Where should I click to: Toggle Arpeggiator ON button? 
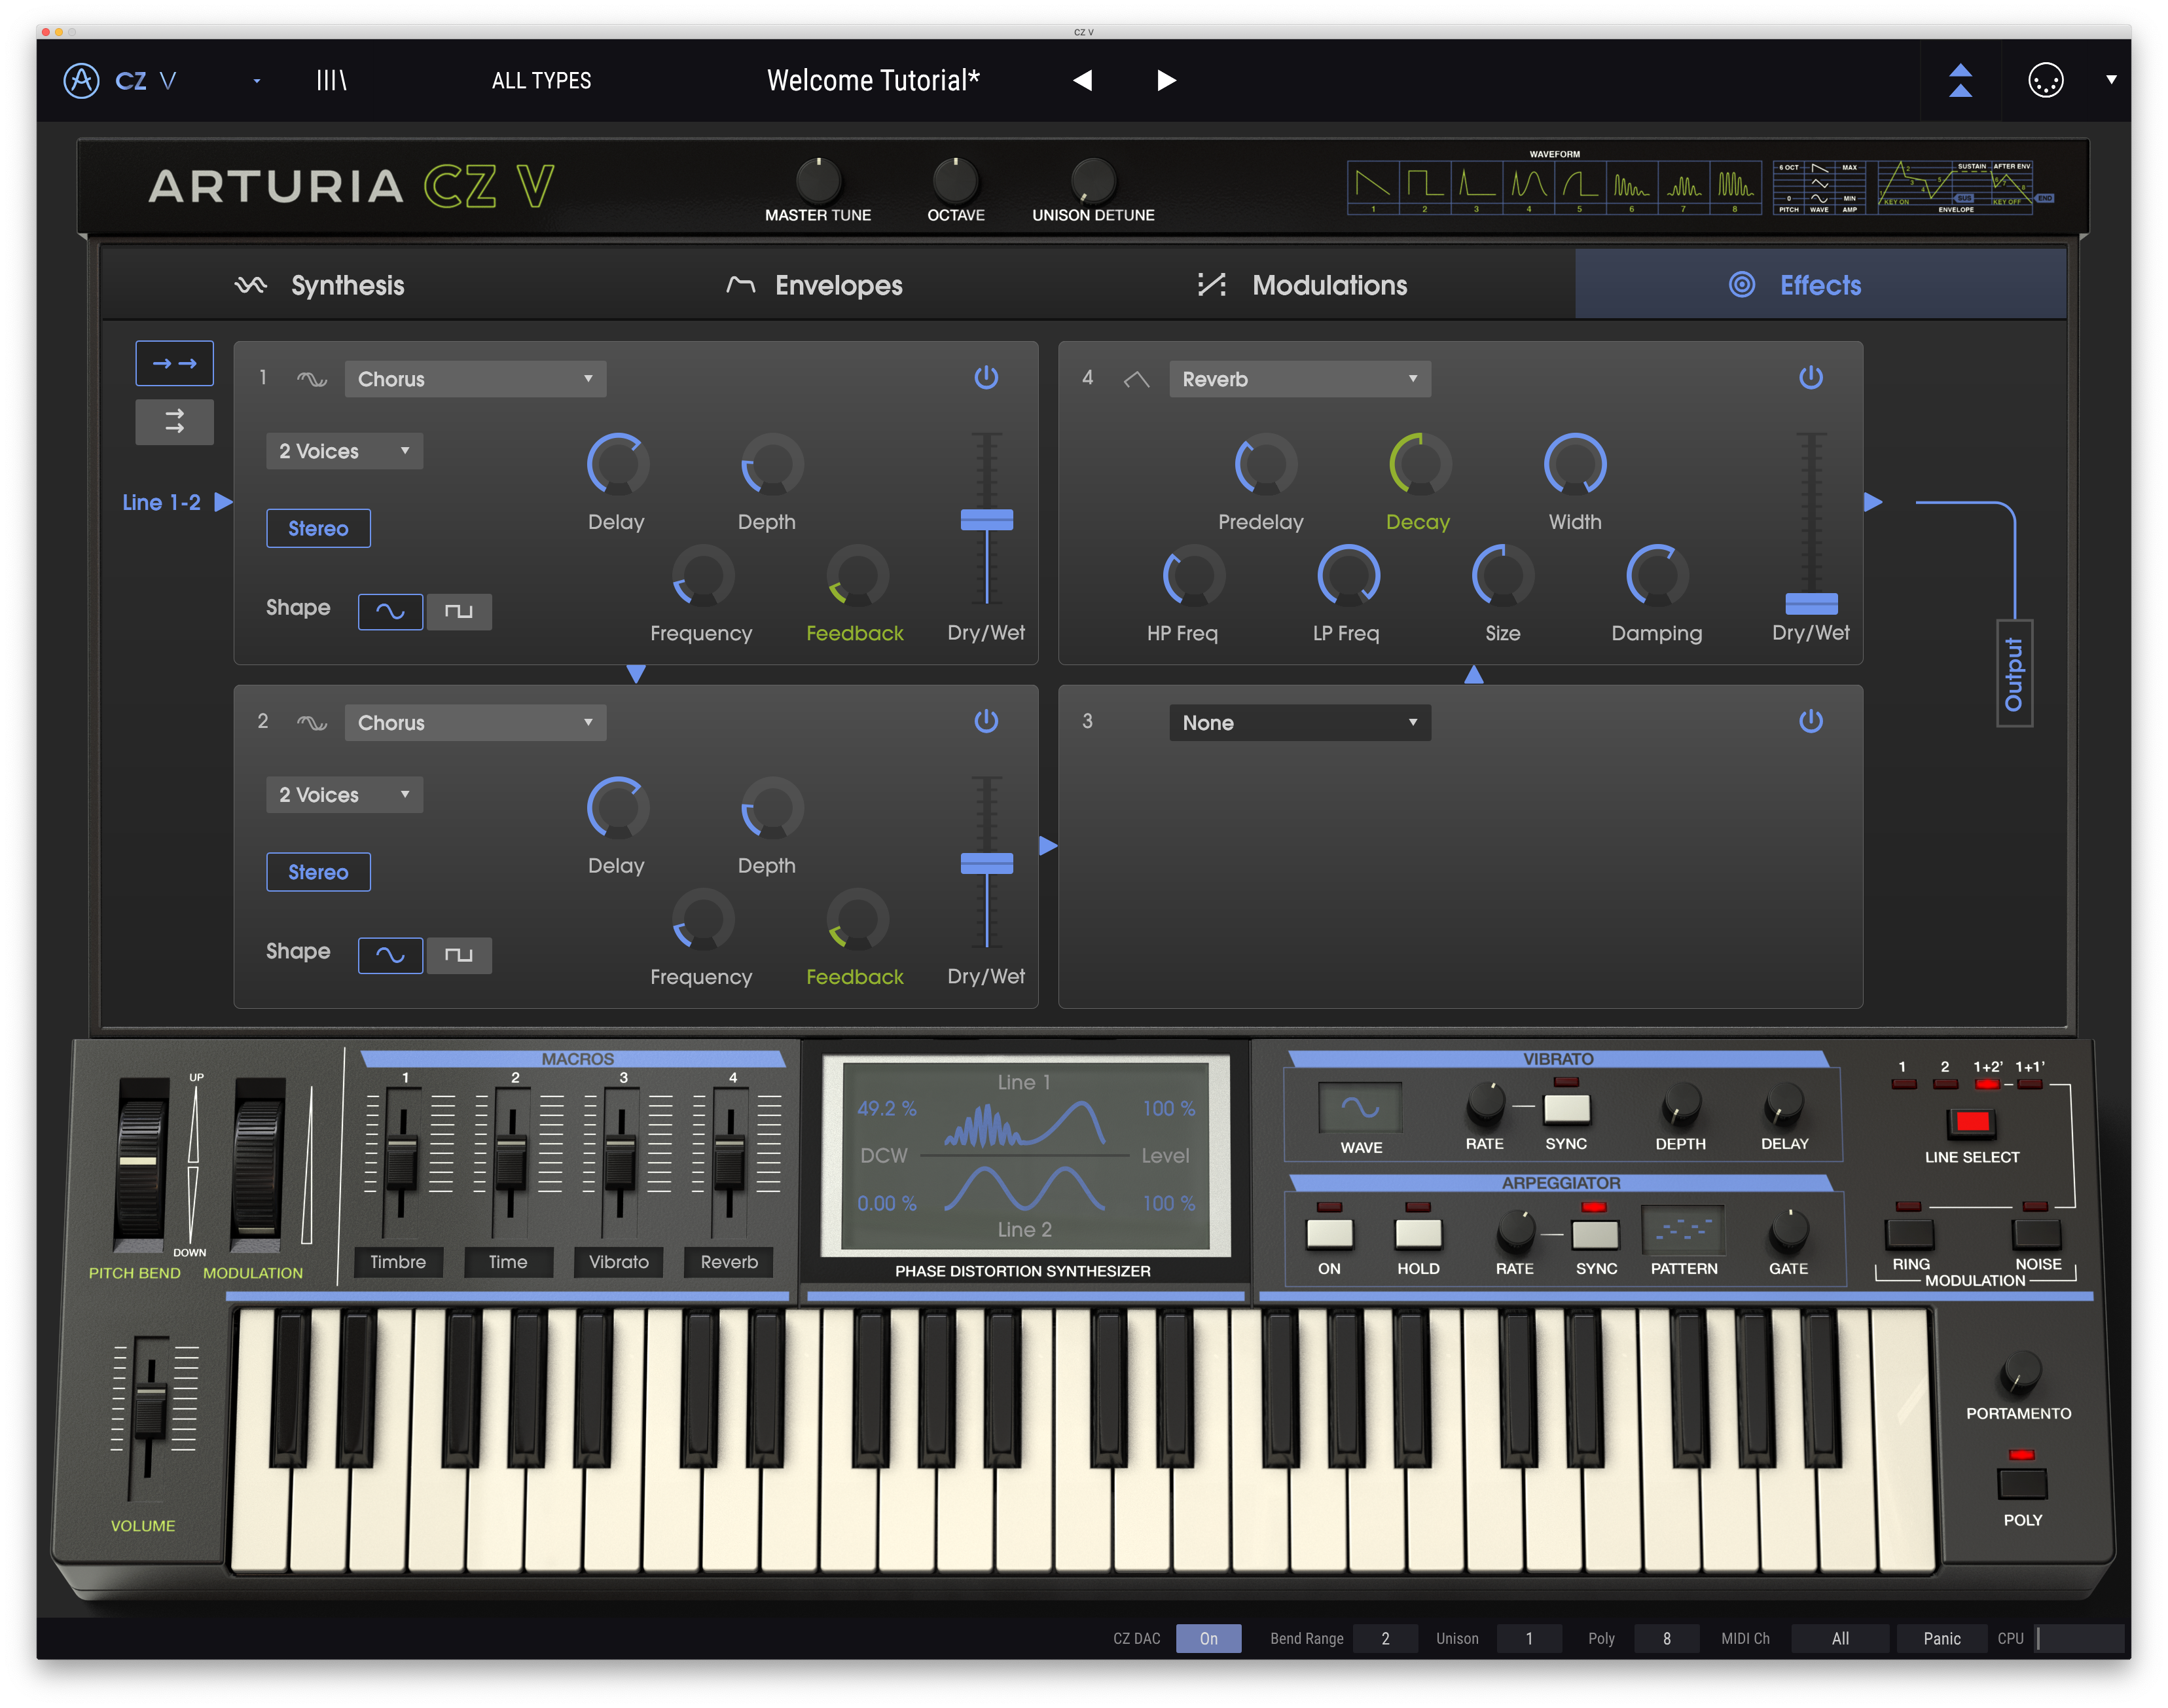click(1329, 1233)
